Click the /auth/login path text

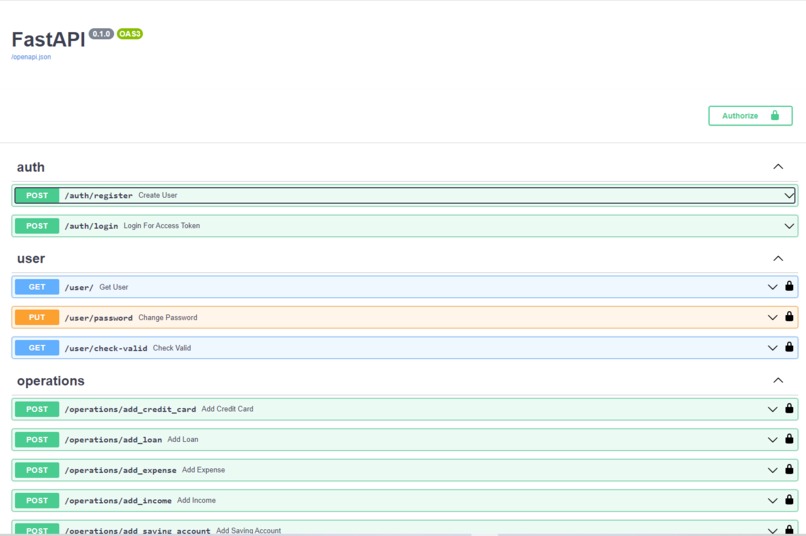pyautogui.click(x=91, y=226)
